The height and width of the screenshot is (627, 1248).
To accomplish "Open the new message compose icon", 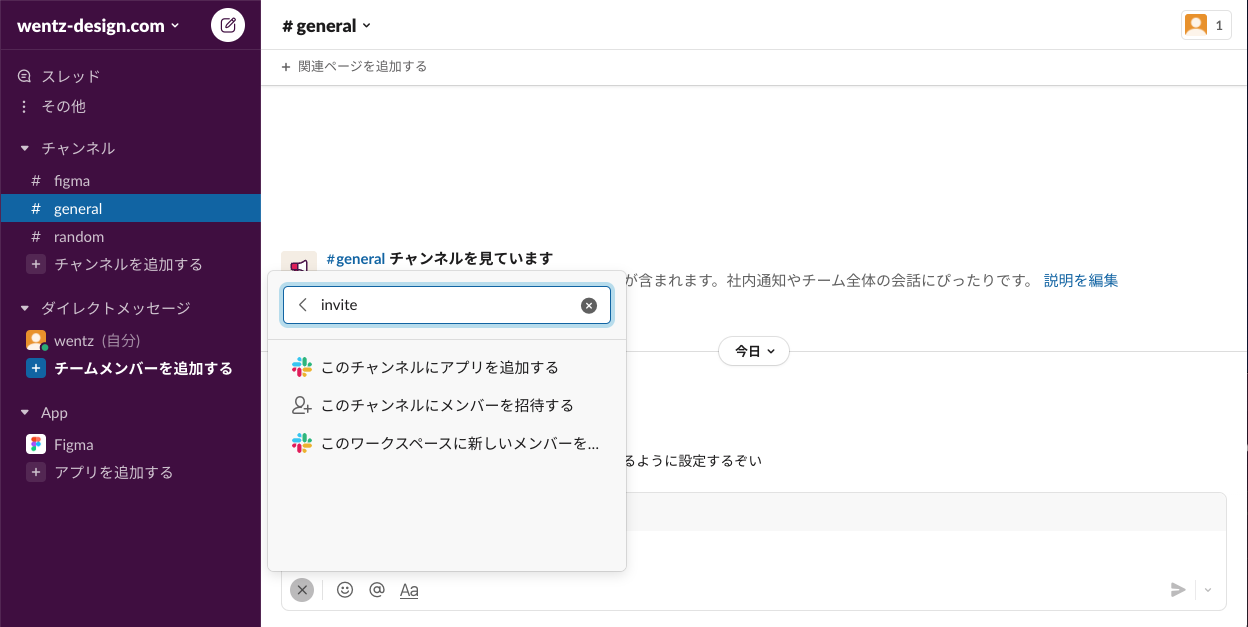I will tap(228, 25).
